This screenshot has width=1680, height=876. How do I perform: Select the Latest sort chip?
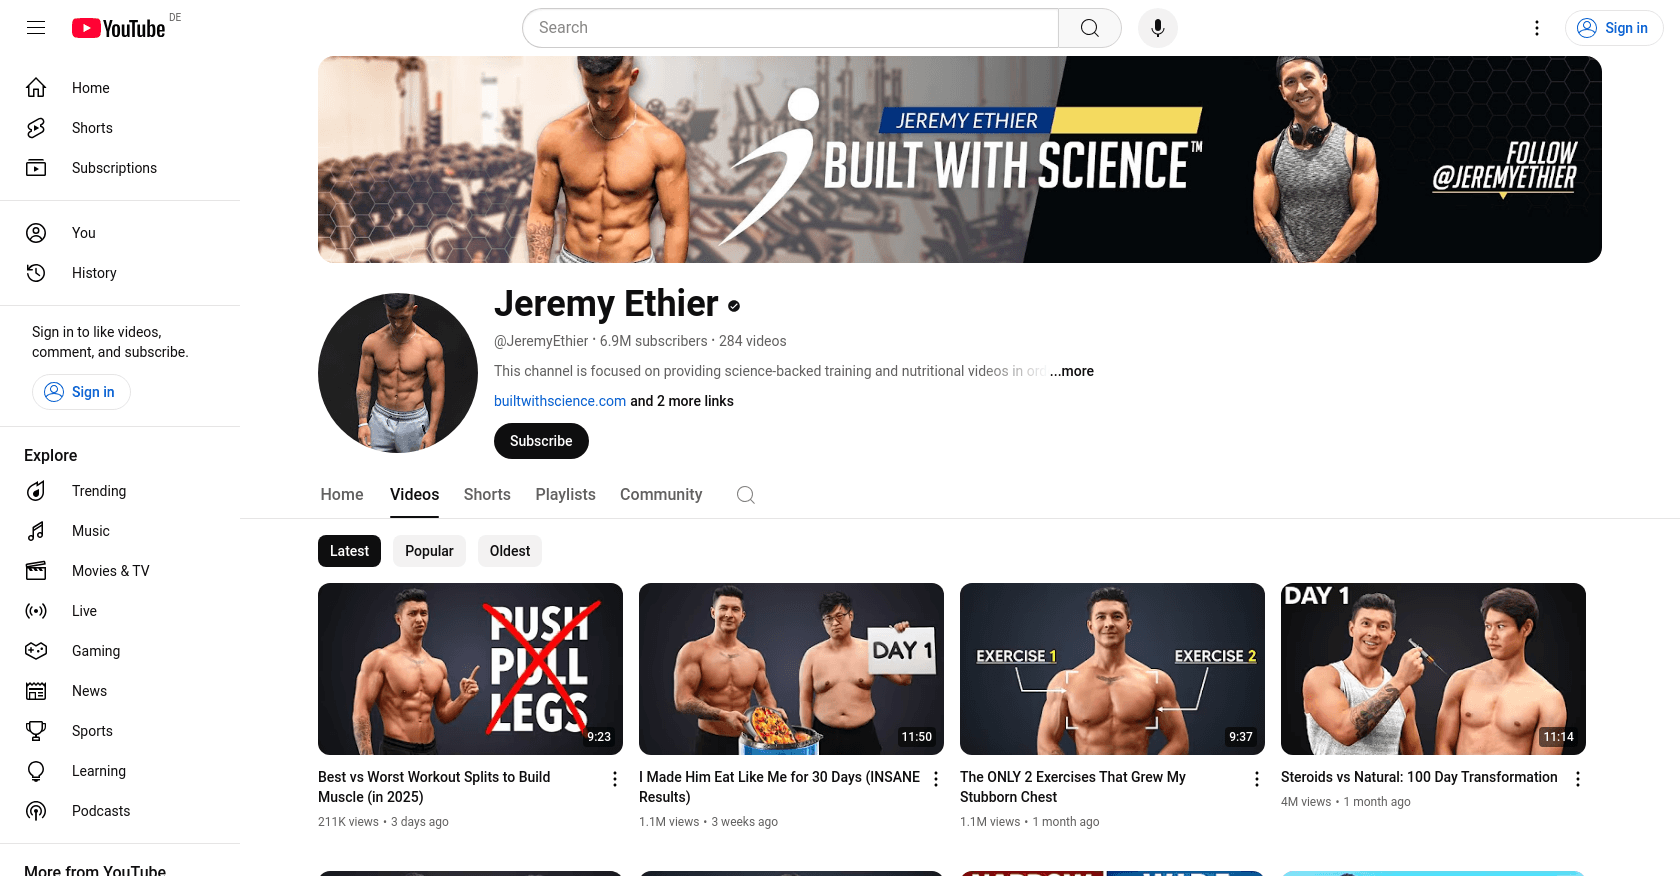(349, 551)
